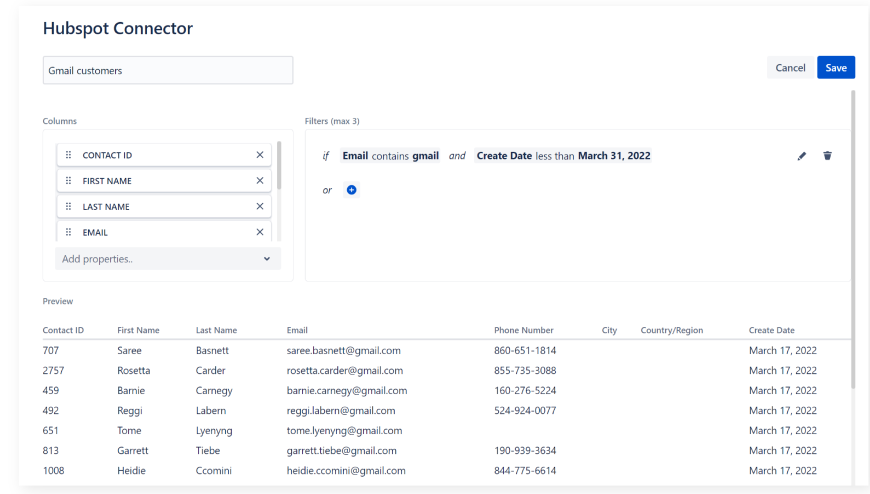
Task: Select 'Create Date less than March 31, 2022' condition
Action: [x=563, y=156]
